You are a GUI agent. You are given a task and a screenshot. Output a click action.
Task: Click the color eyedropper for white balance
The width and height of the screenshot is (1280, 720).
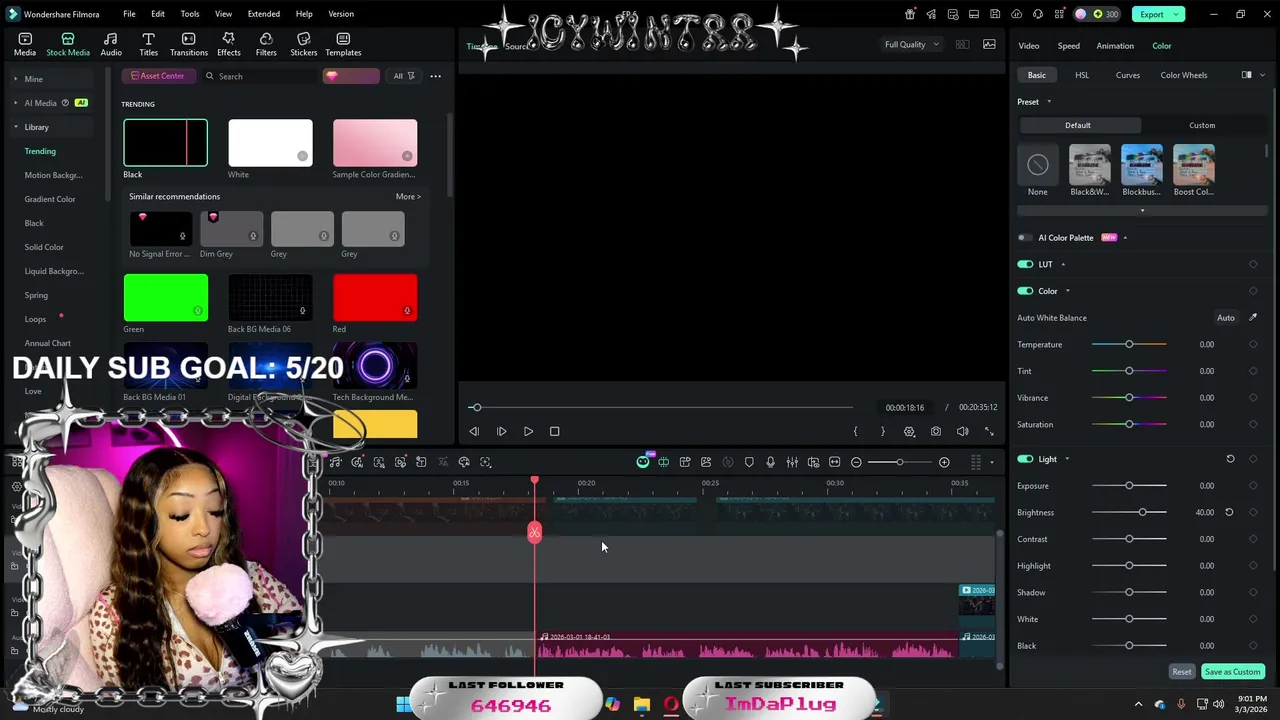click(x=1253, y=317)
